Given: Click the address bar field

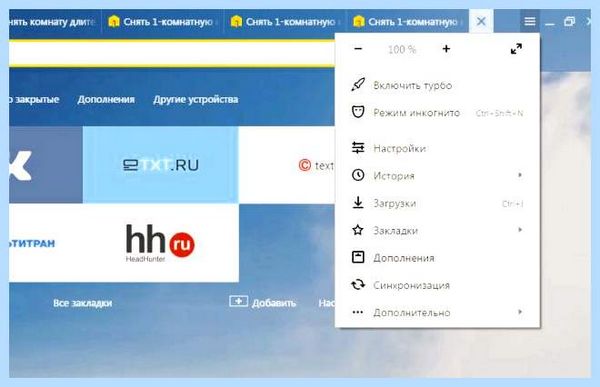Looking at the screenshot, I should [x=172, y=53].
